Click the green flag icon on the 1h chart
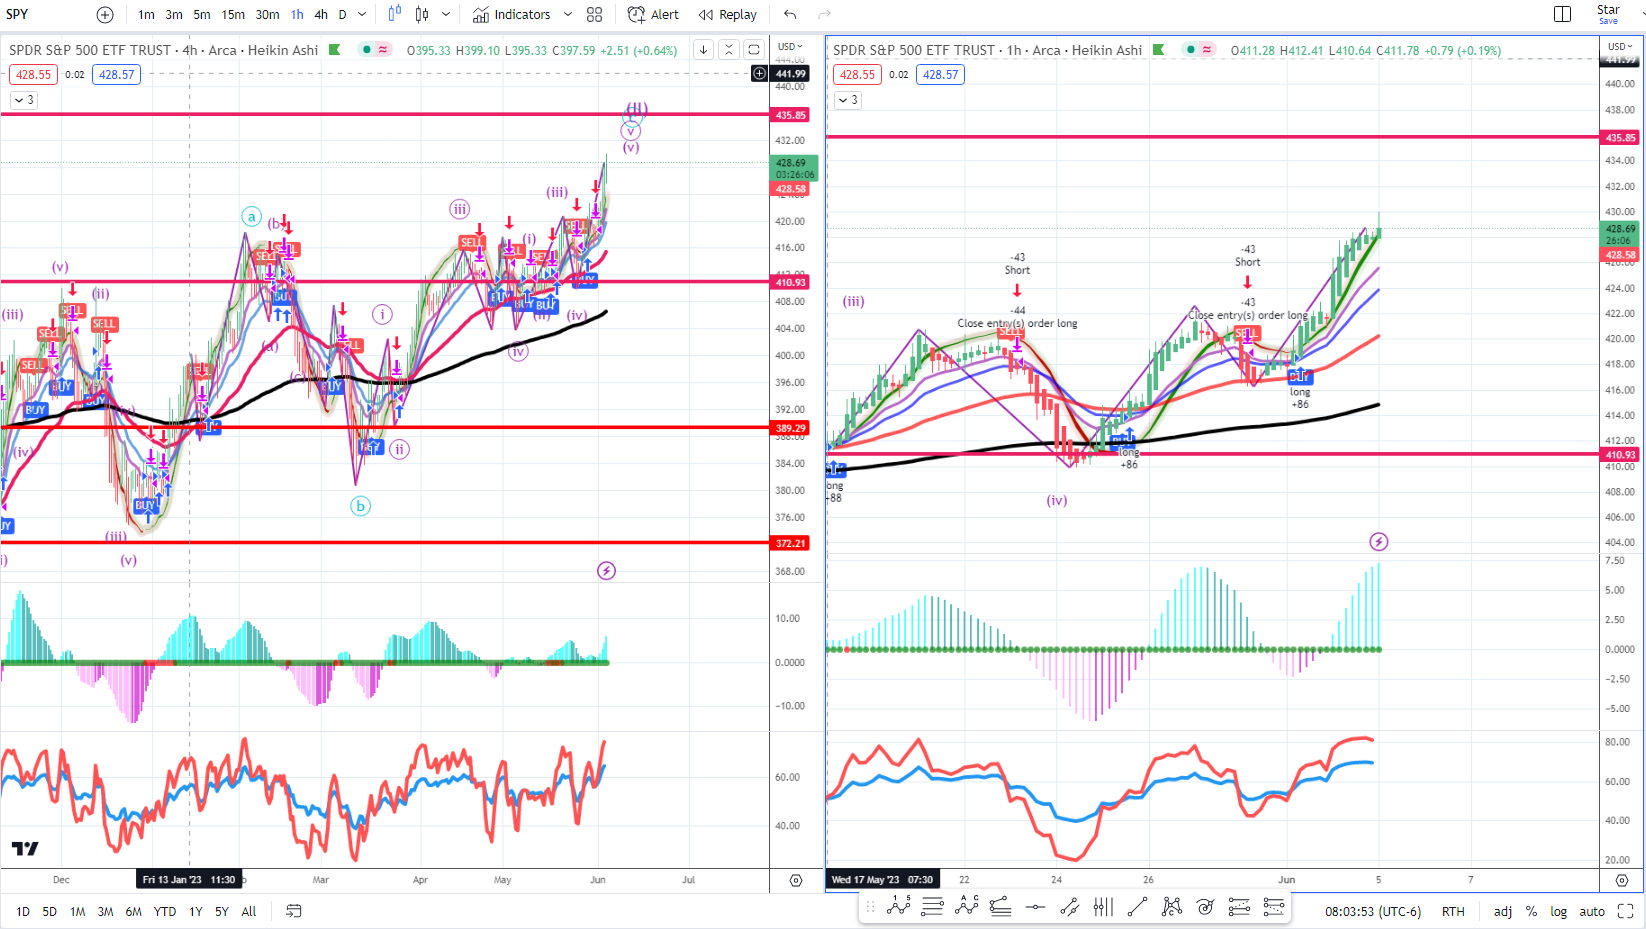The width and height of the screenshot is (1646, 929). click(1159, 50)
